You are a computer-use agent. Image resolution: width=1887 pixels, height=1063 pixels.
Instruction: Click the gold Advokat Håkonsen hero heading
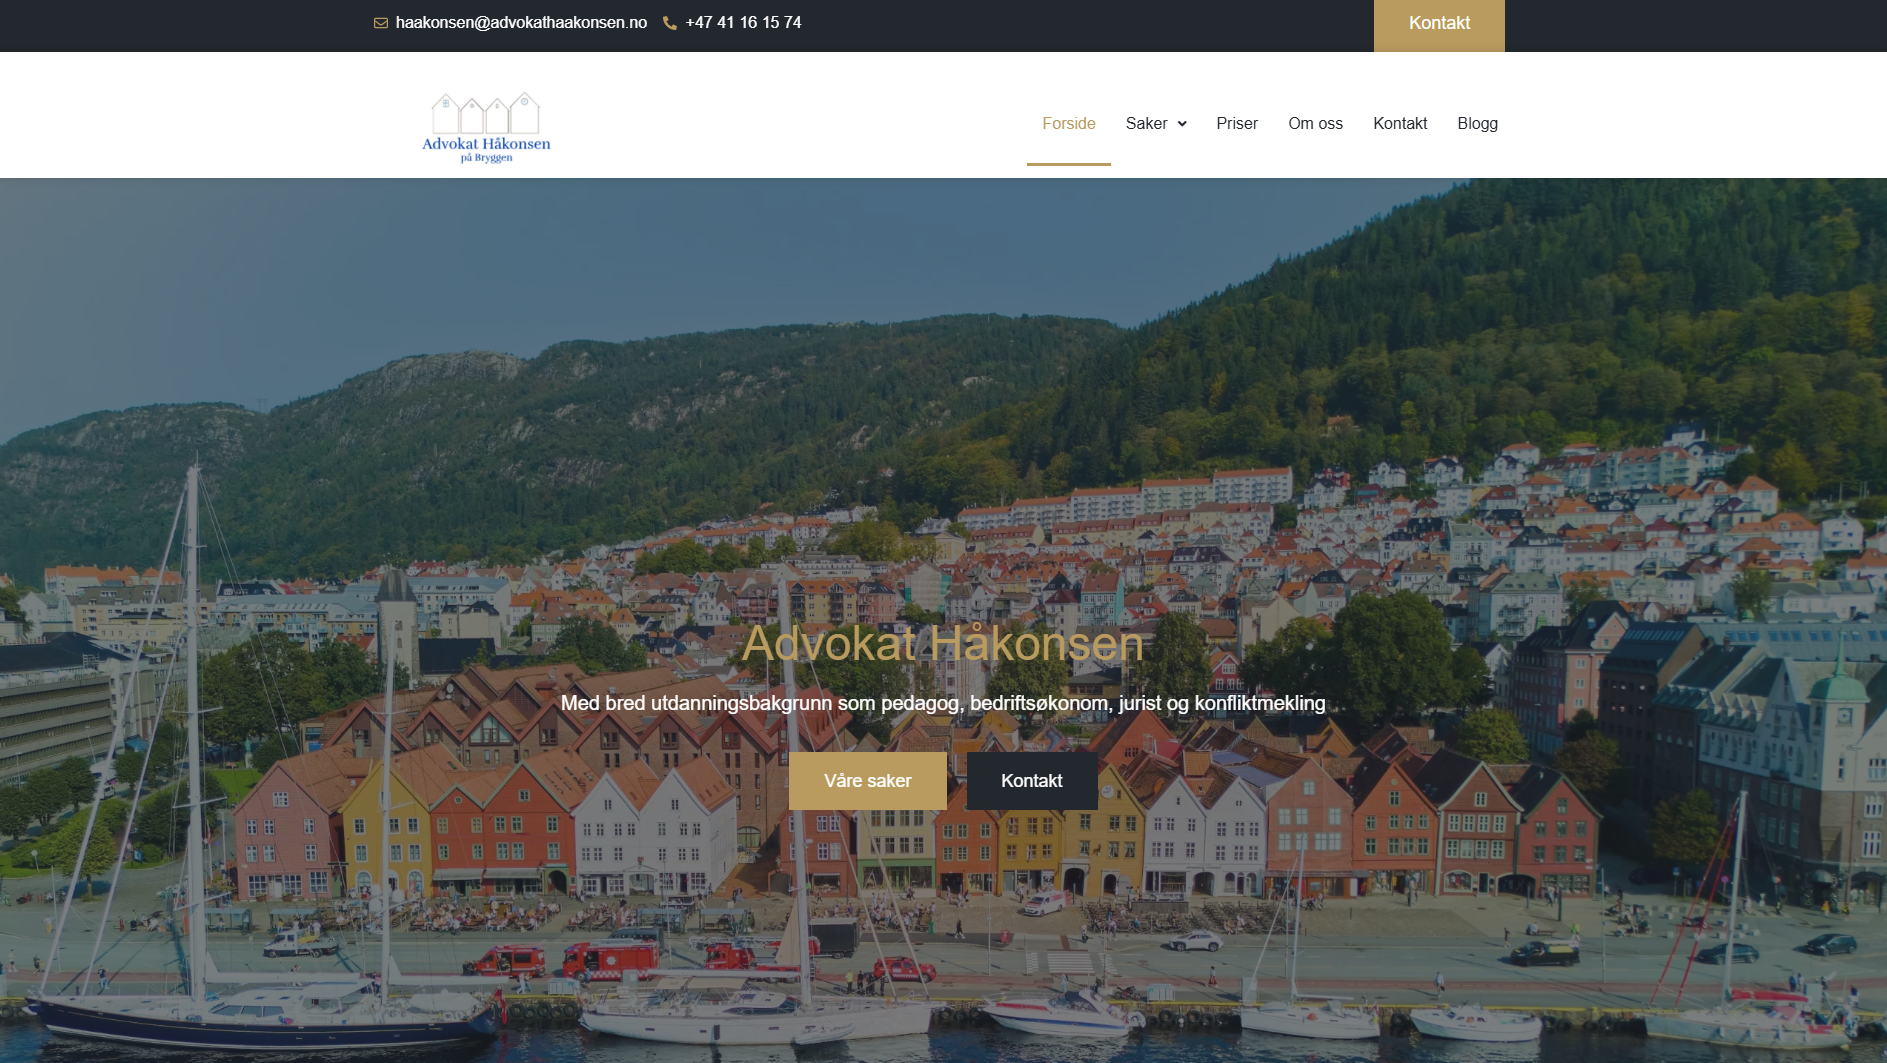click(x=942, y=643)
